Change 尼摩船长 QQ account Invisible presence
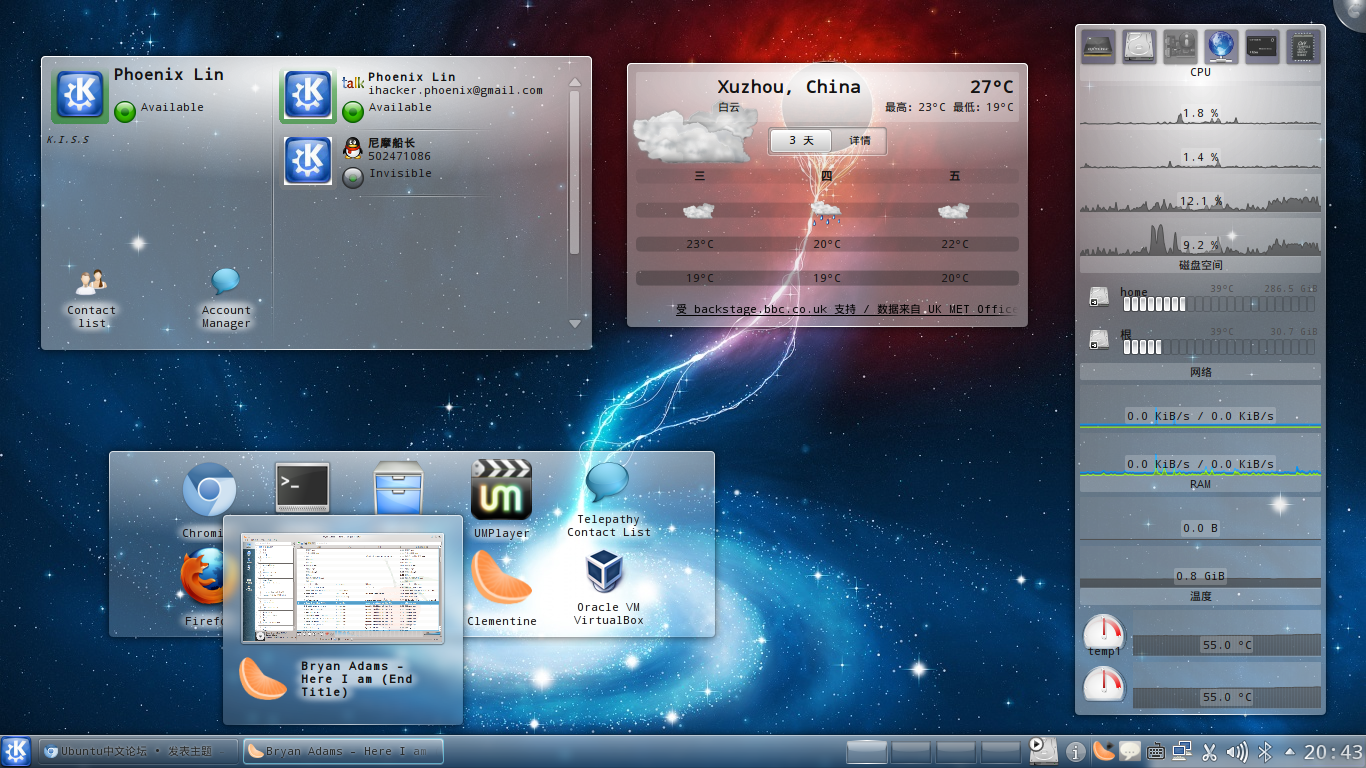 click(x=353, y=178)
